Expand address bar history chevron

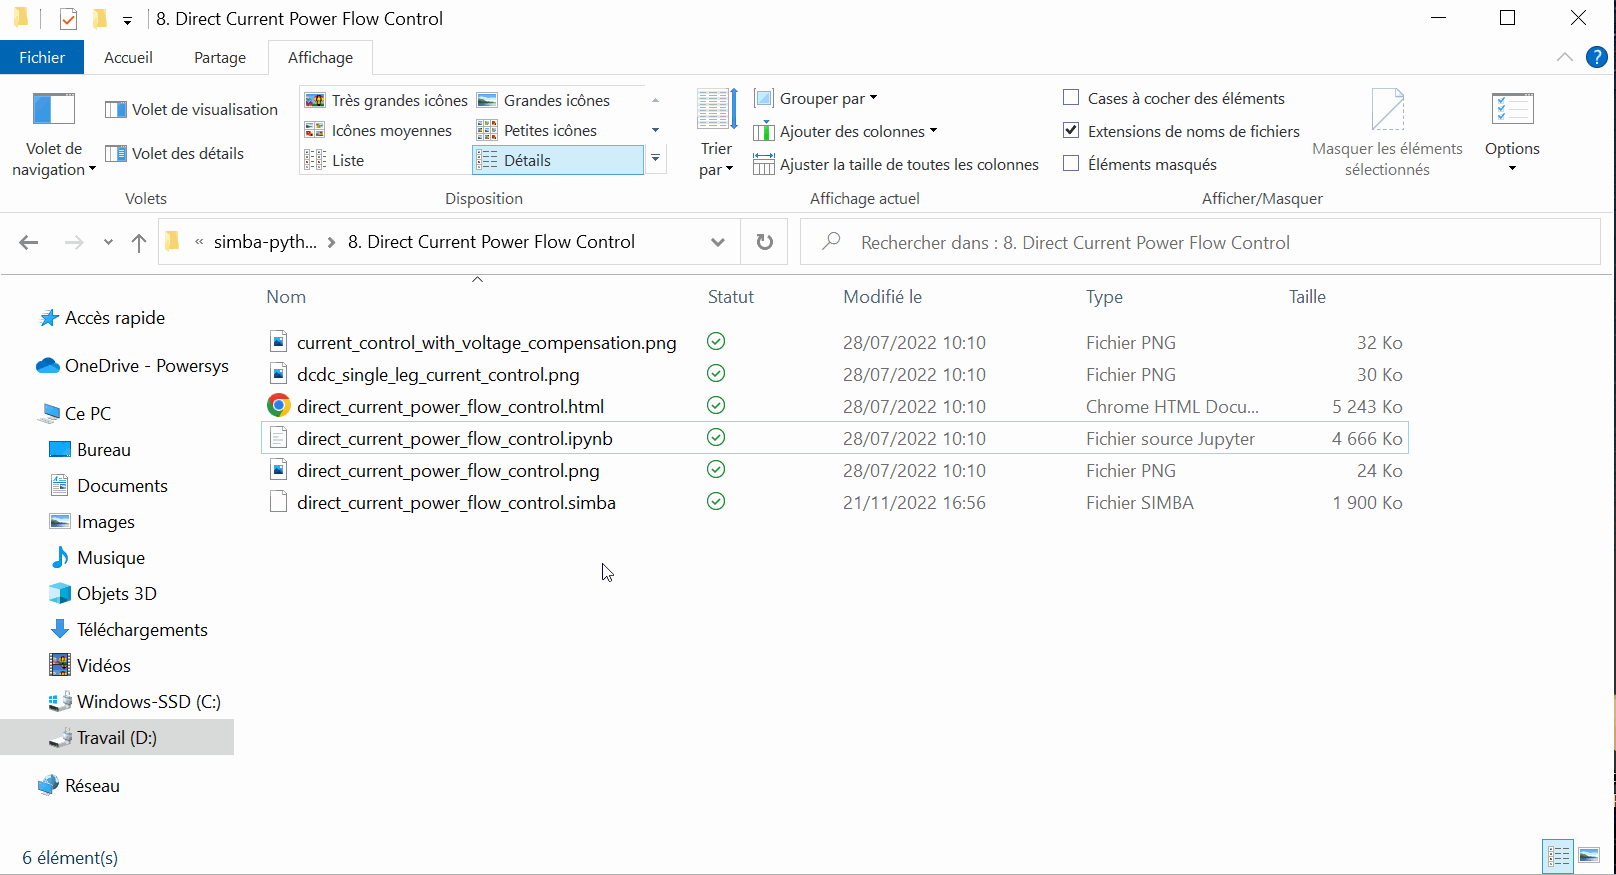(717, 242)
